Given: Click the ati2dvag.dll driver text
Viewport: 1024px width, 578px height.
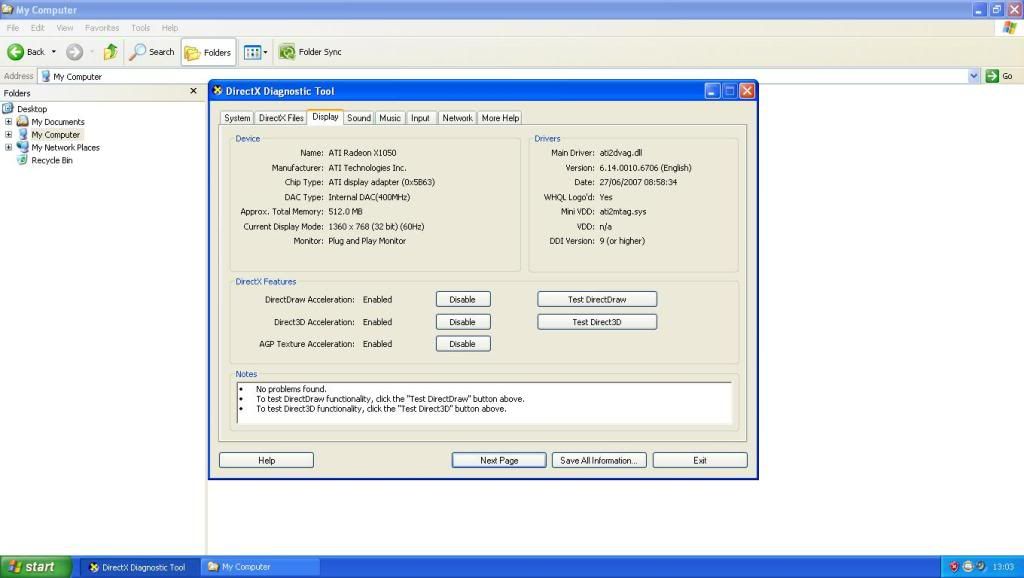Looking at the screenshot, I should click(x=620, y=153).
